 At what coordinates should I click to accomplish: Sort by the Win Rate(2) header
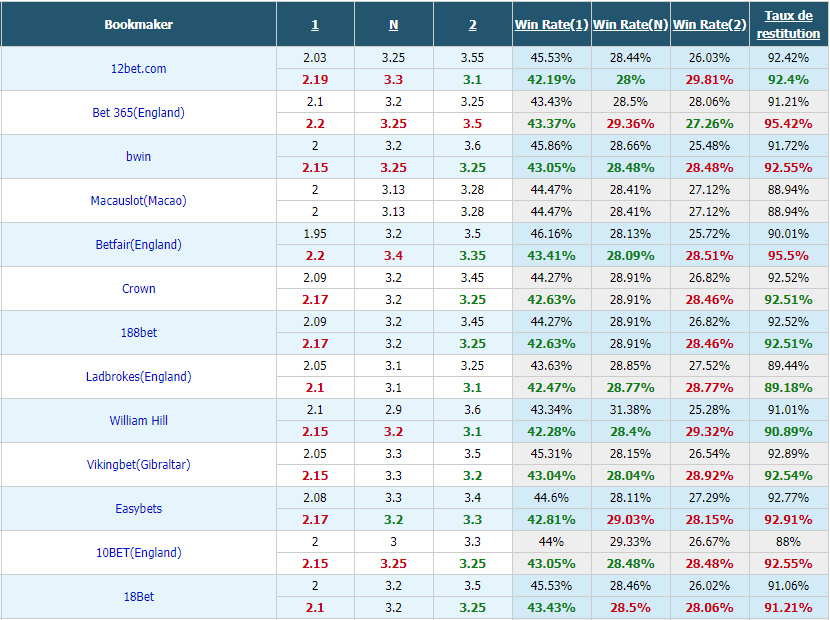[709, 25]
